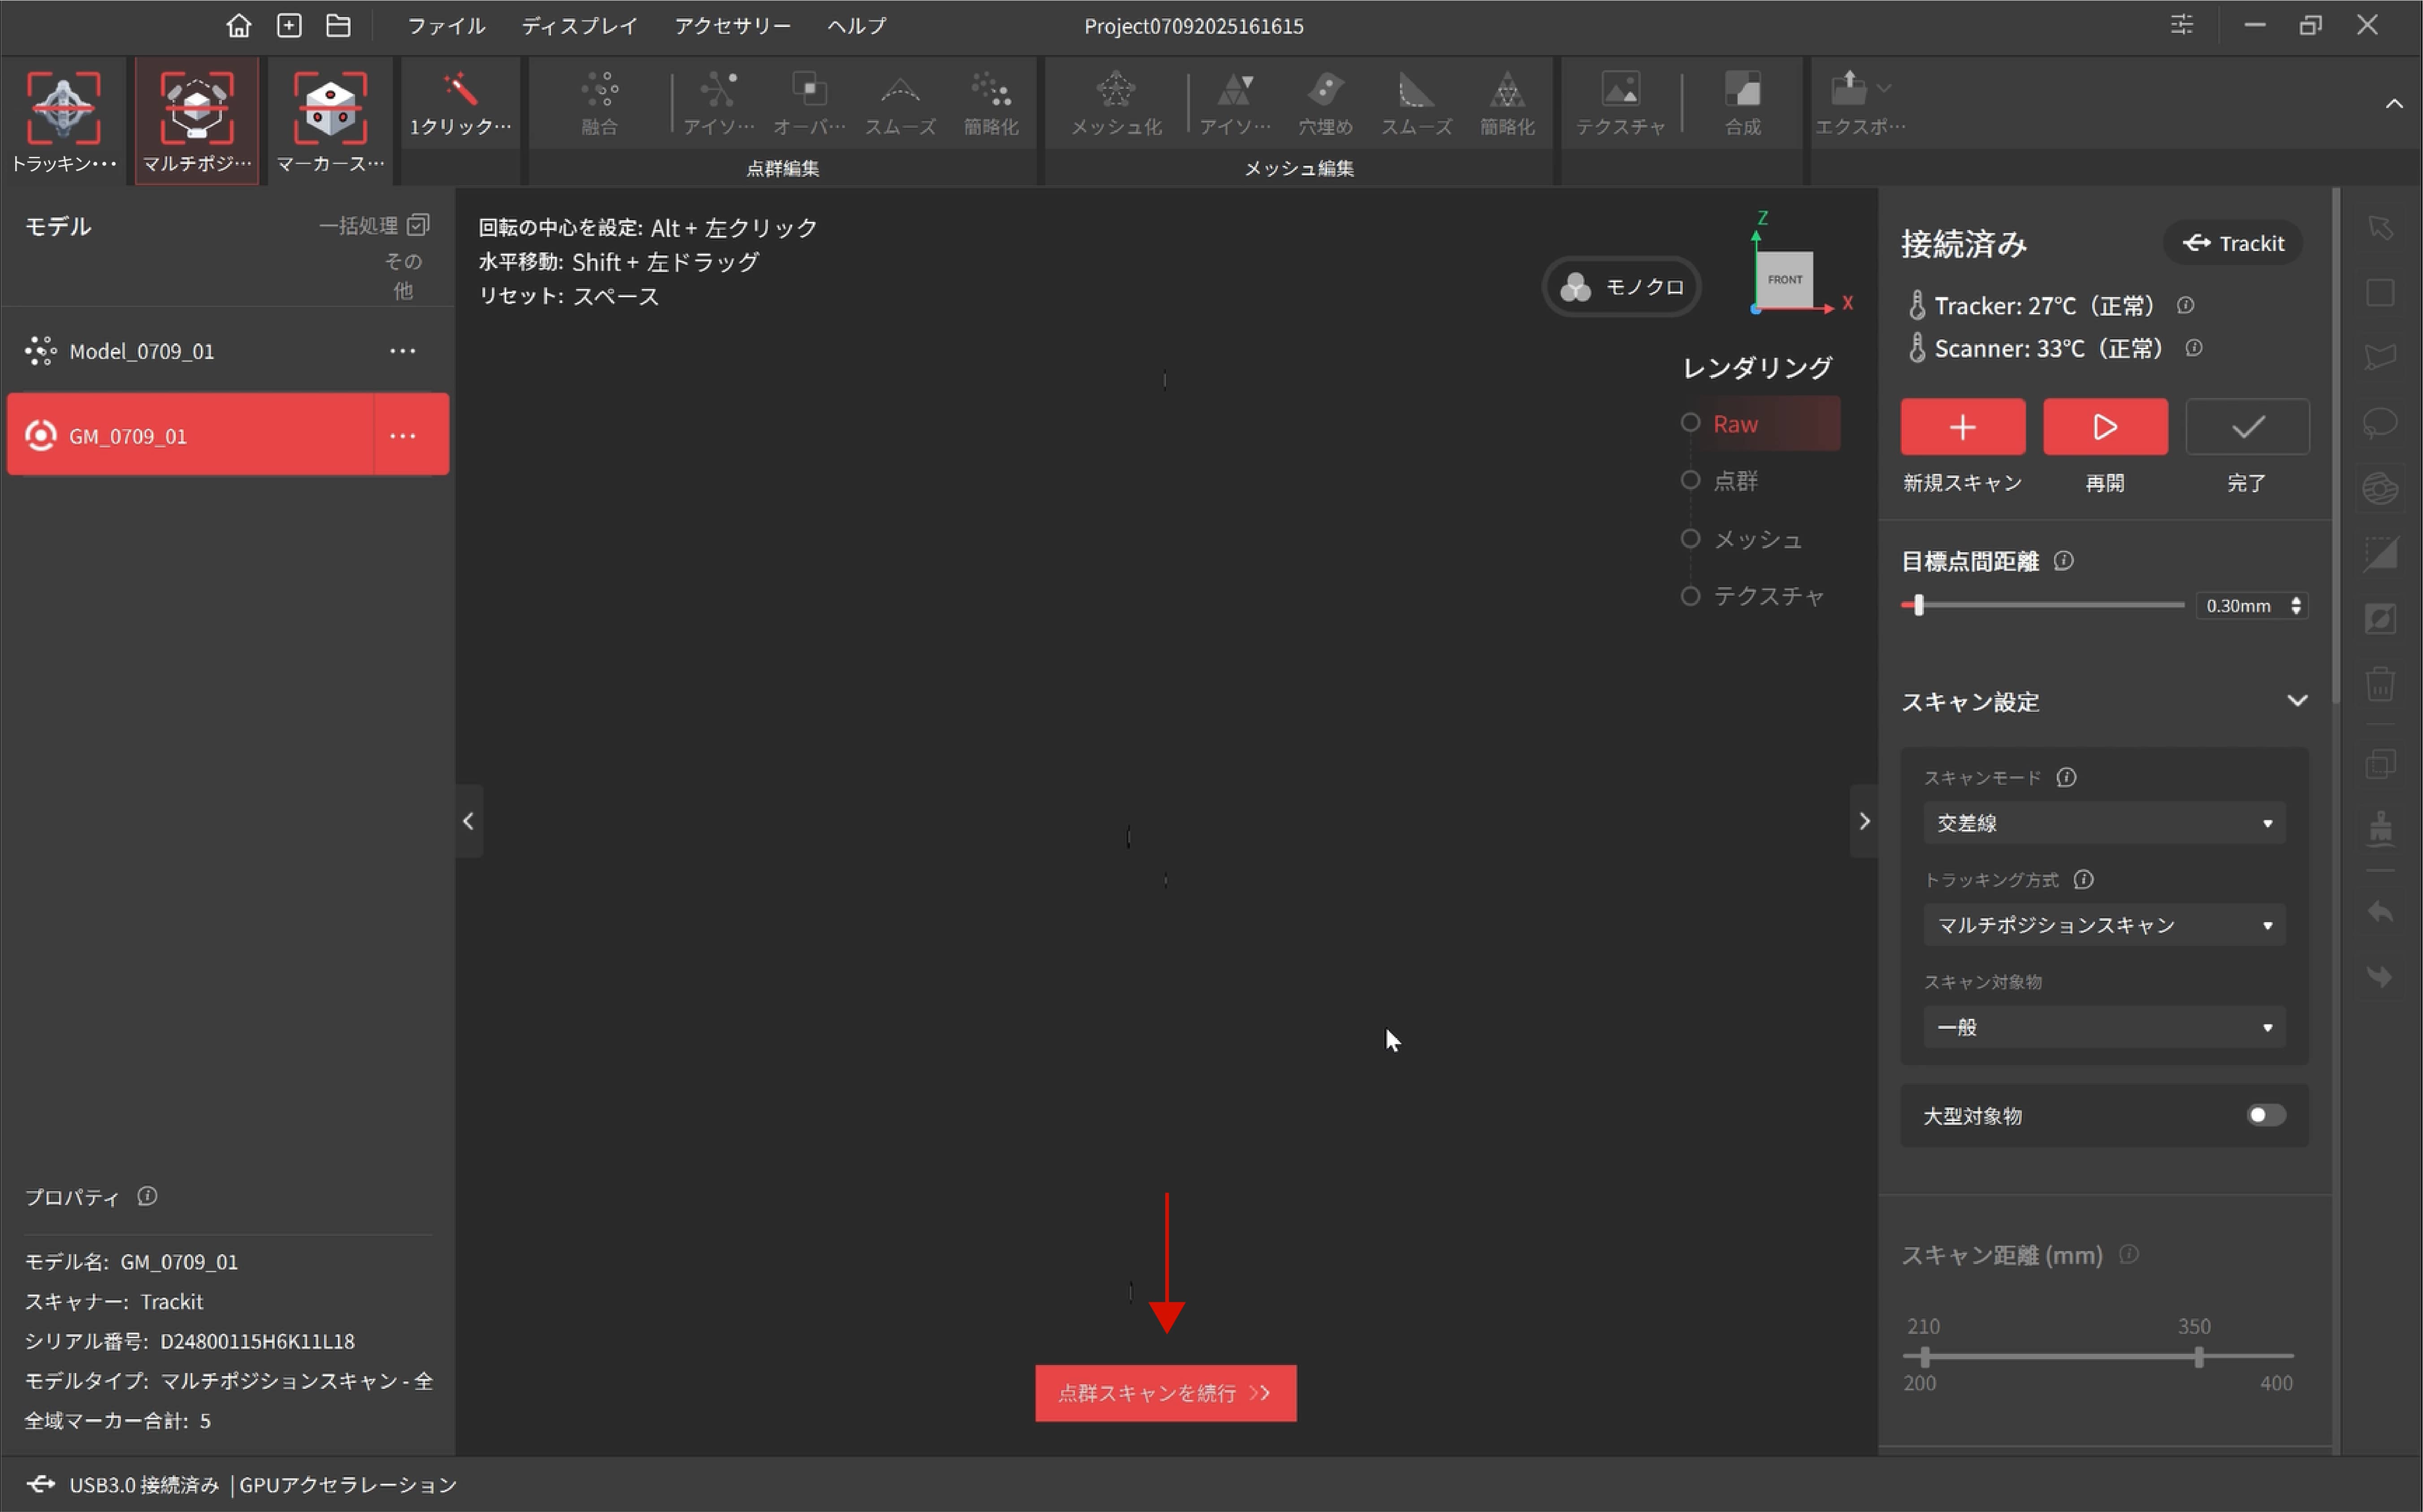Screen dimensions: 2423x1512
Task: Click the new project plus icon
Action: click(x=289, y=26)
